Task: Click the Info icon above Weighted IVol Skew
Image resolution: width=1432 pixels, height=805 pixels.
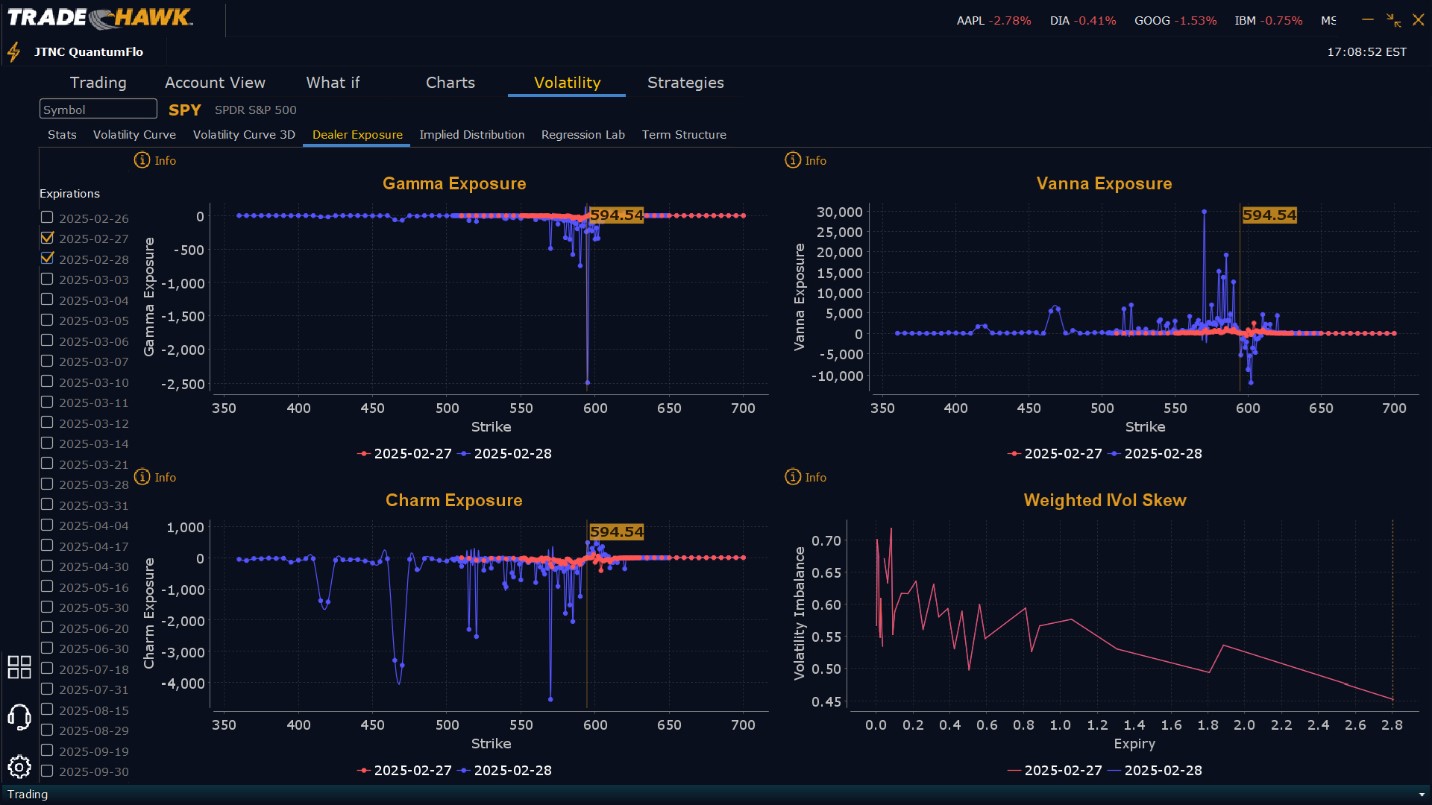Action: click(793, 477)
